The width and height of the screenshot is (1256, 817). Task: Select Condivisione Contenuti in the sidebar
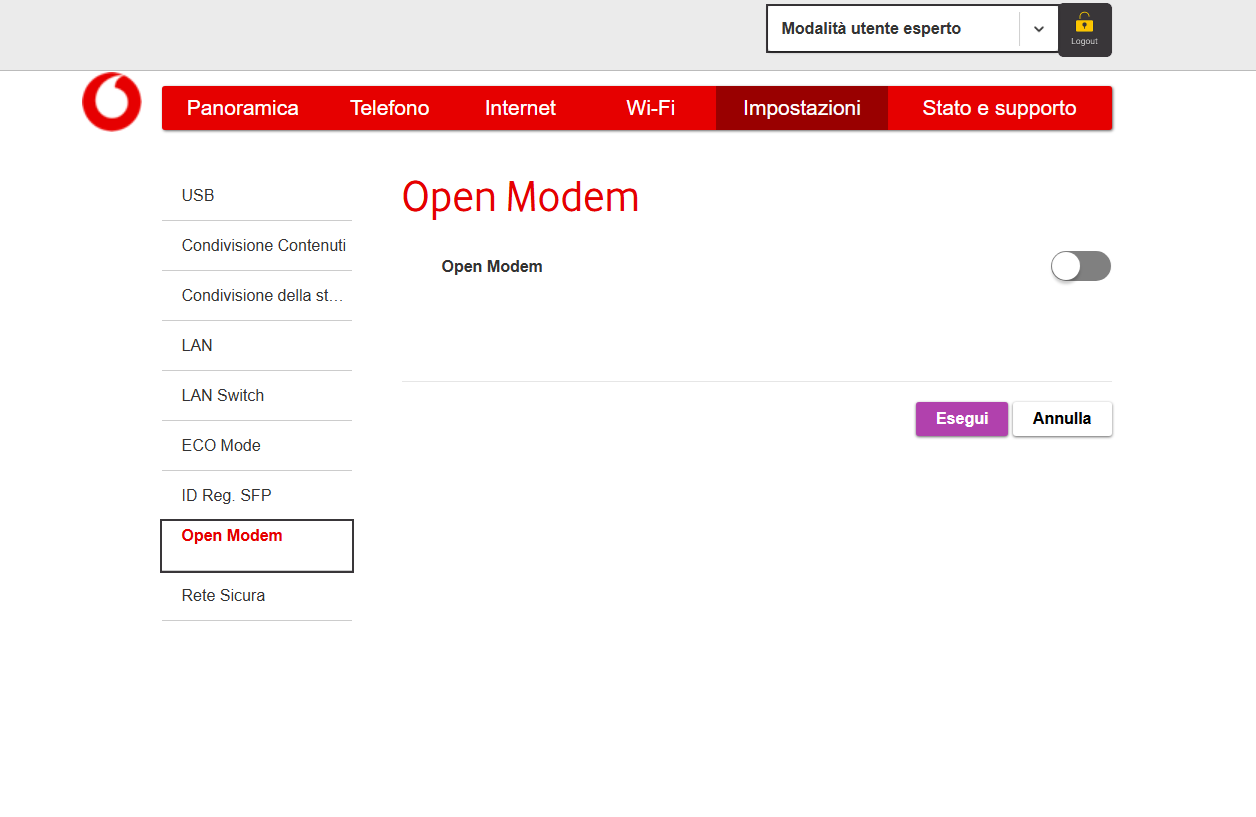pyautogui.click(x=257, y=246)
